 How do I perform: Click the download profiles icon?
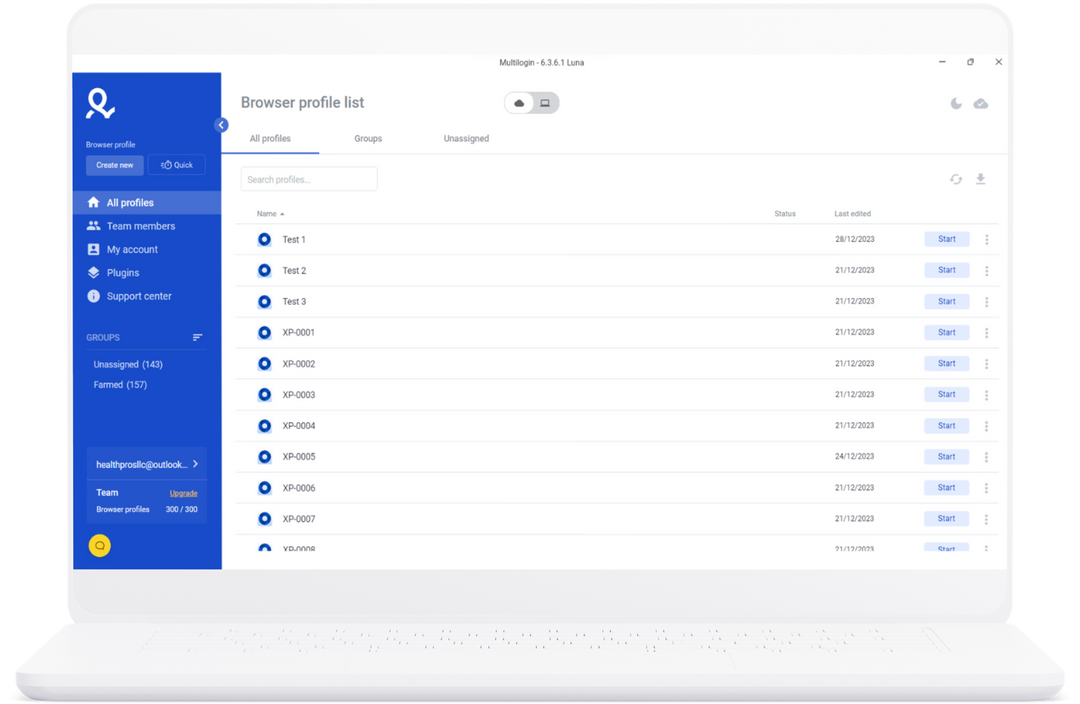(981, 179)
